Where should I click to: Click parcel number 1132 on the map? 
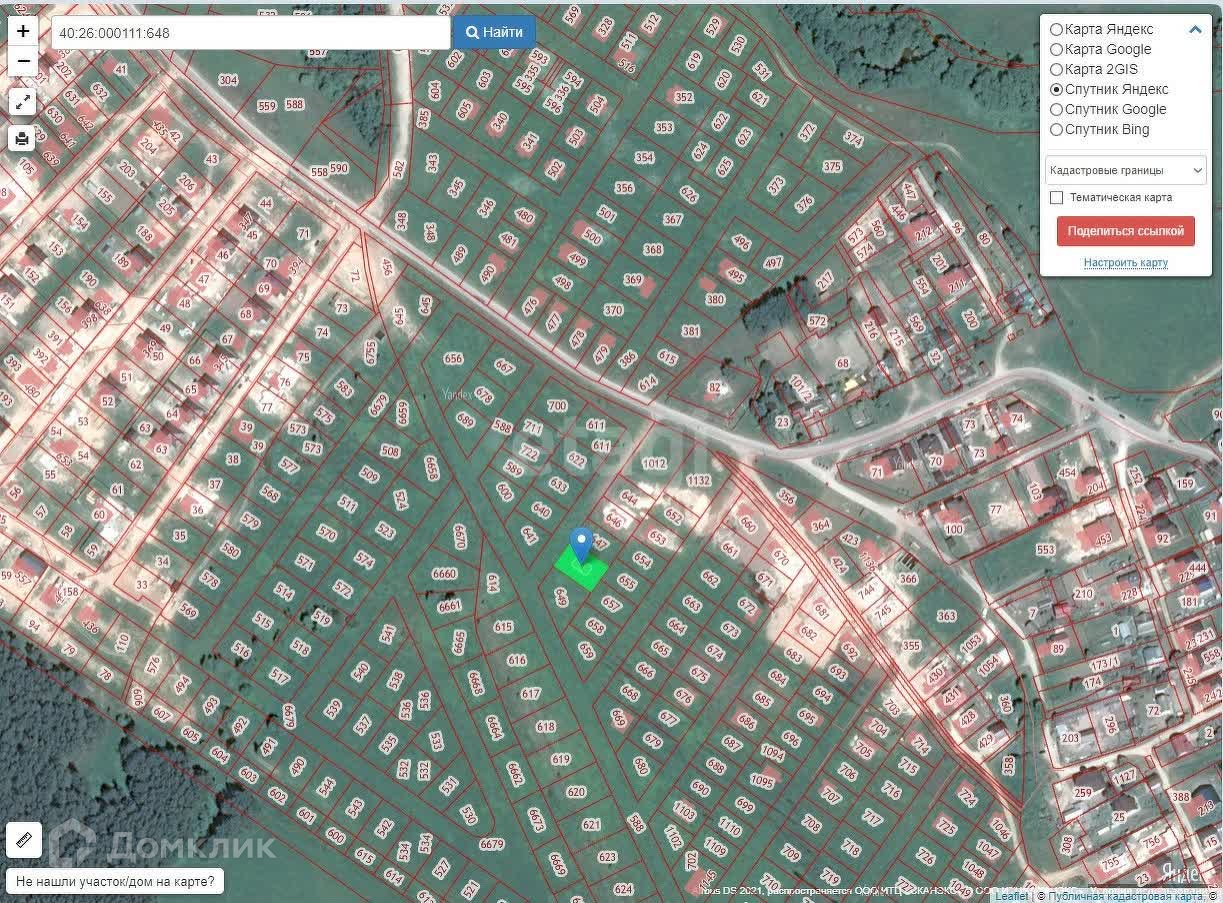698,481
